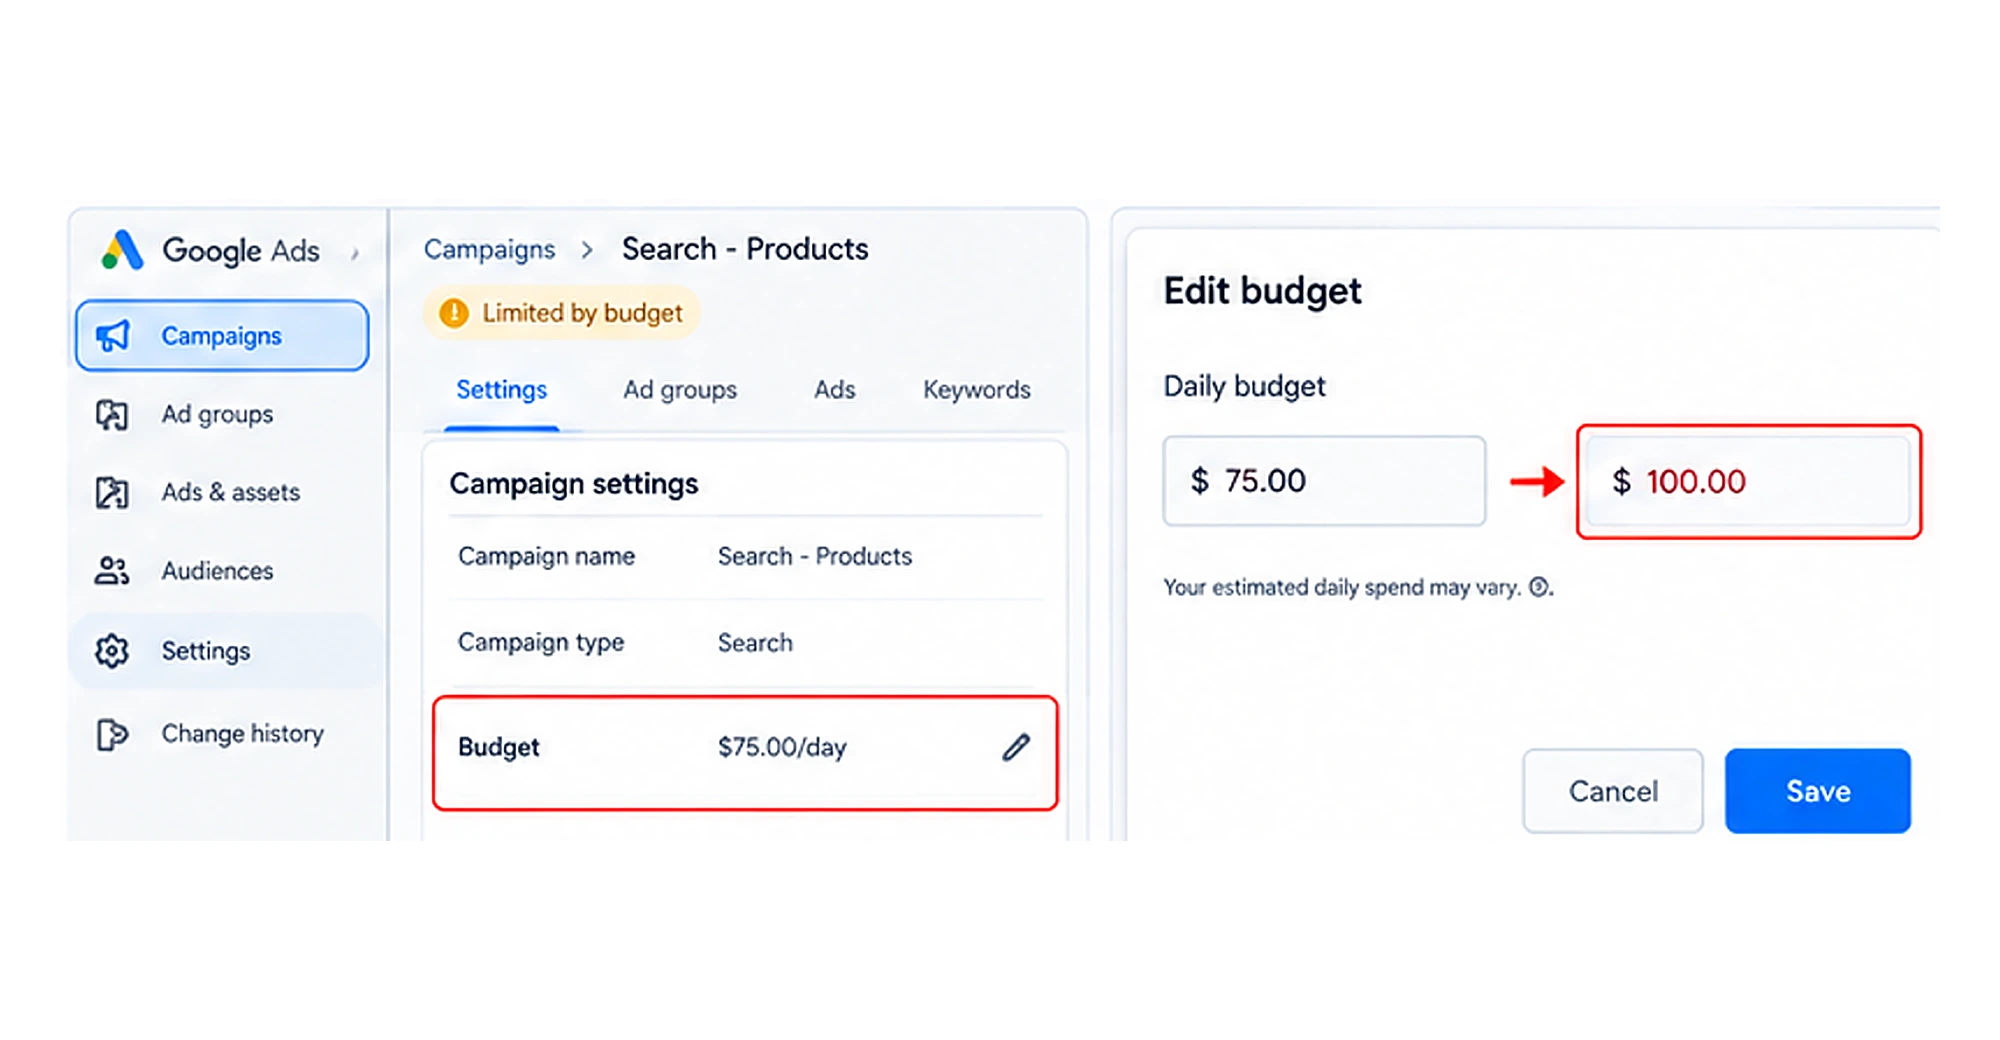This screenshot has width=2000, height=1040.
Task: Click the Change history icon
Action: tap(112, 734)
